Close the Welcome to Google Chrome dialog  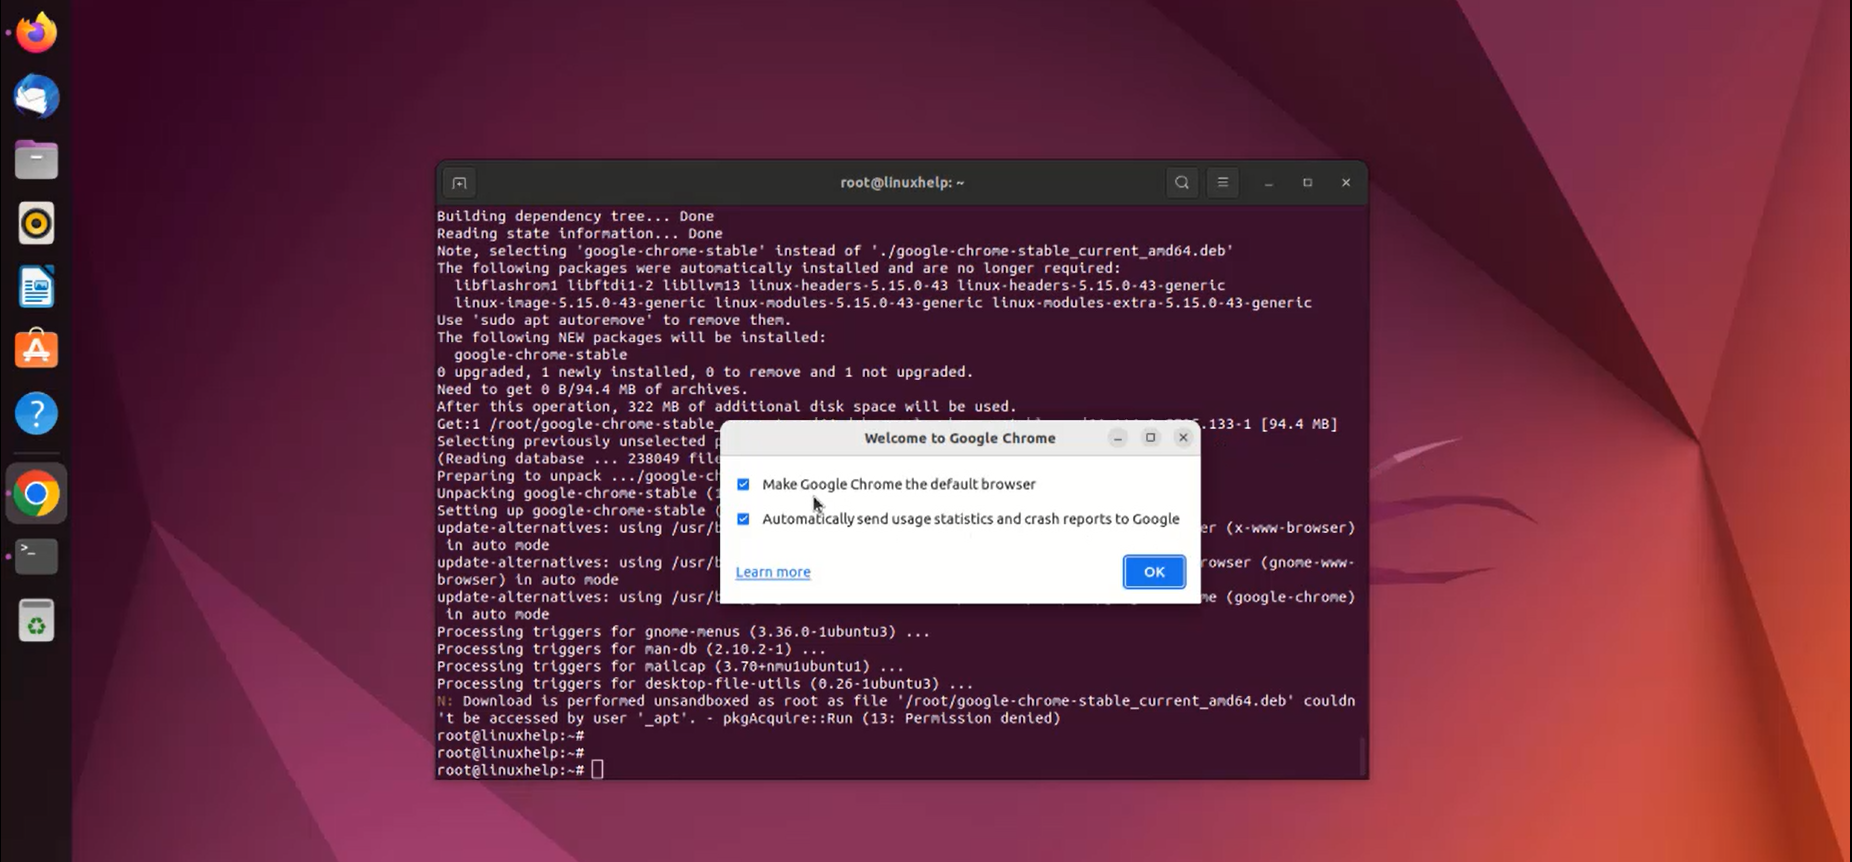point(1184,438)
